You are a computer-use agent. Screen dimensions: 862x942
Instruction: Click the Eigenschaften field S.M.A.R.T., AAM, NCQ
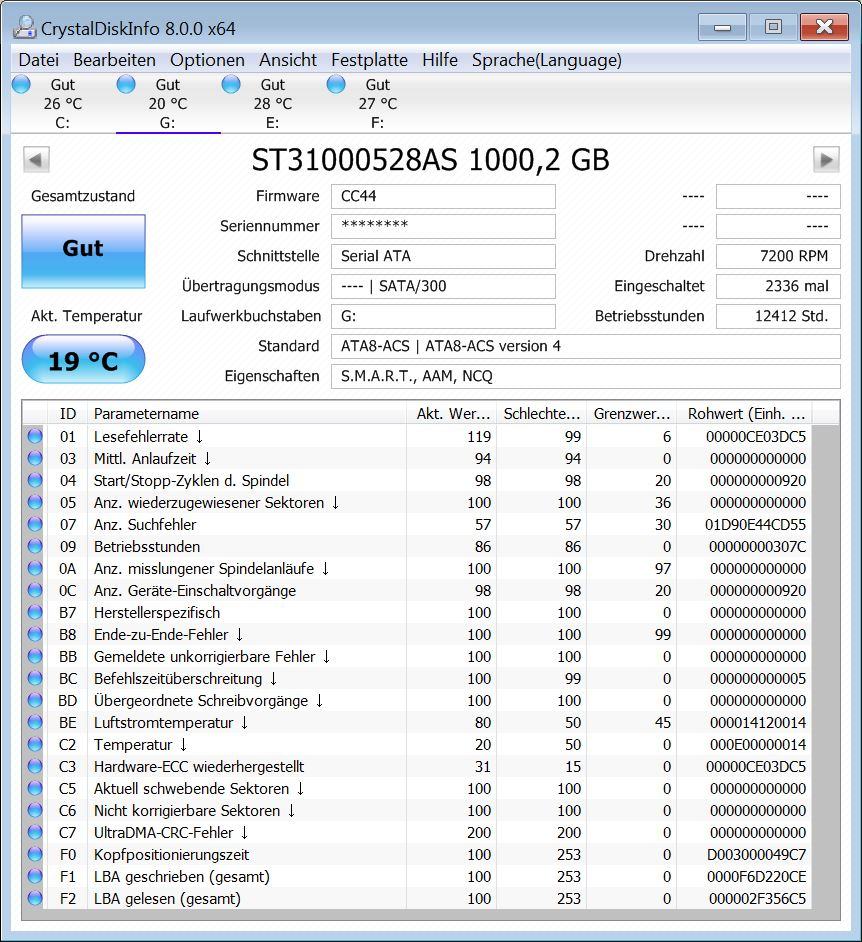[586, 377]
